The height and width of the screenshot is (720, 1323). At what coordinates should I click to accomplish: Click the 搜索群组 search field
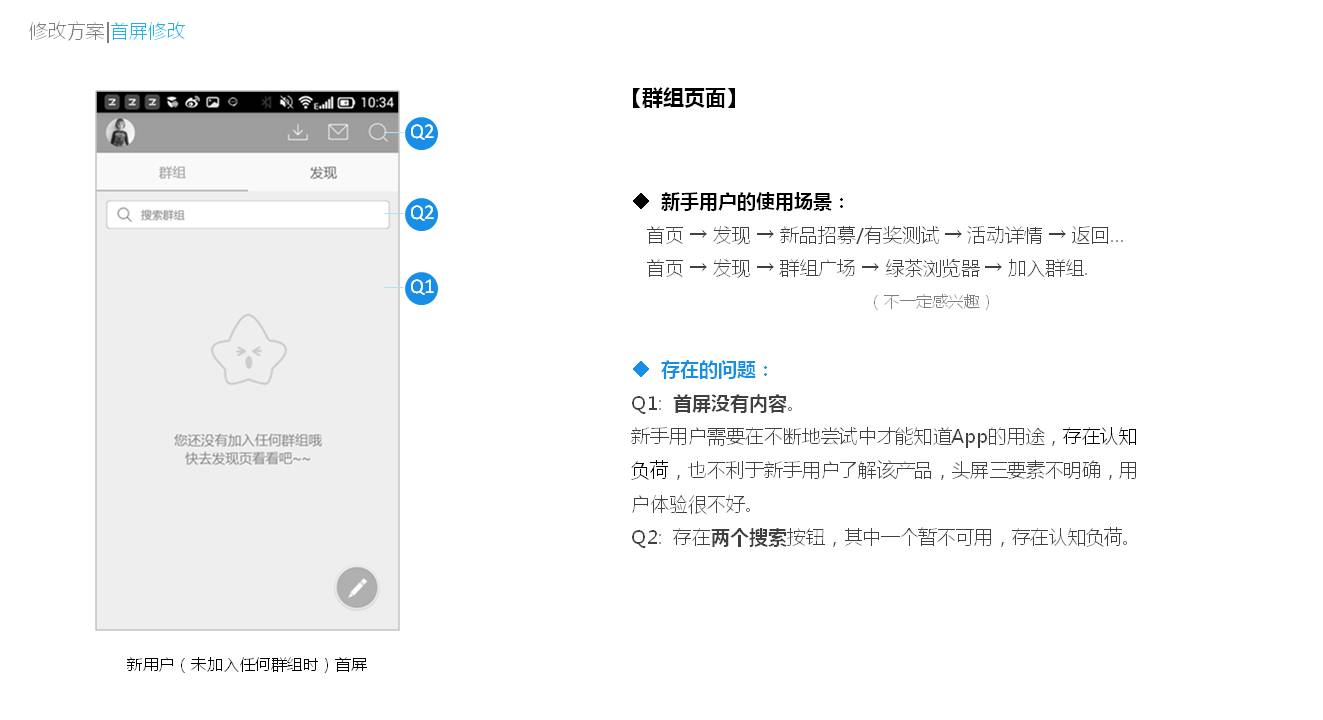click(x=248, y=215)
